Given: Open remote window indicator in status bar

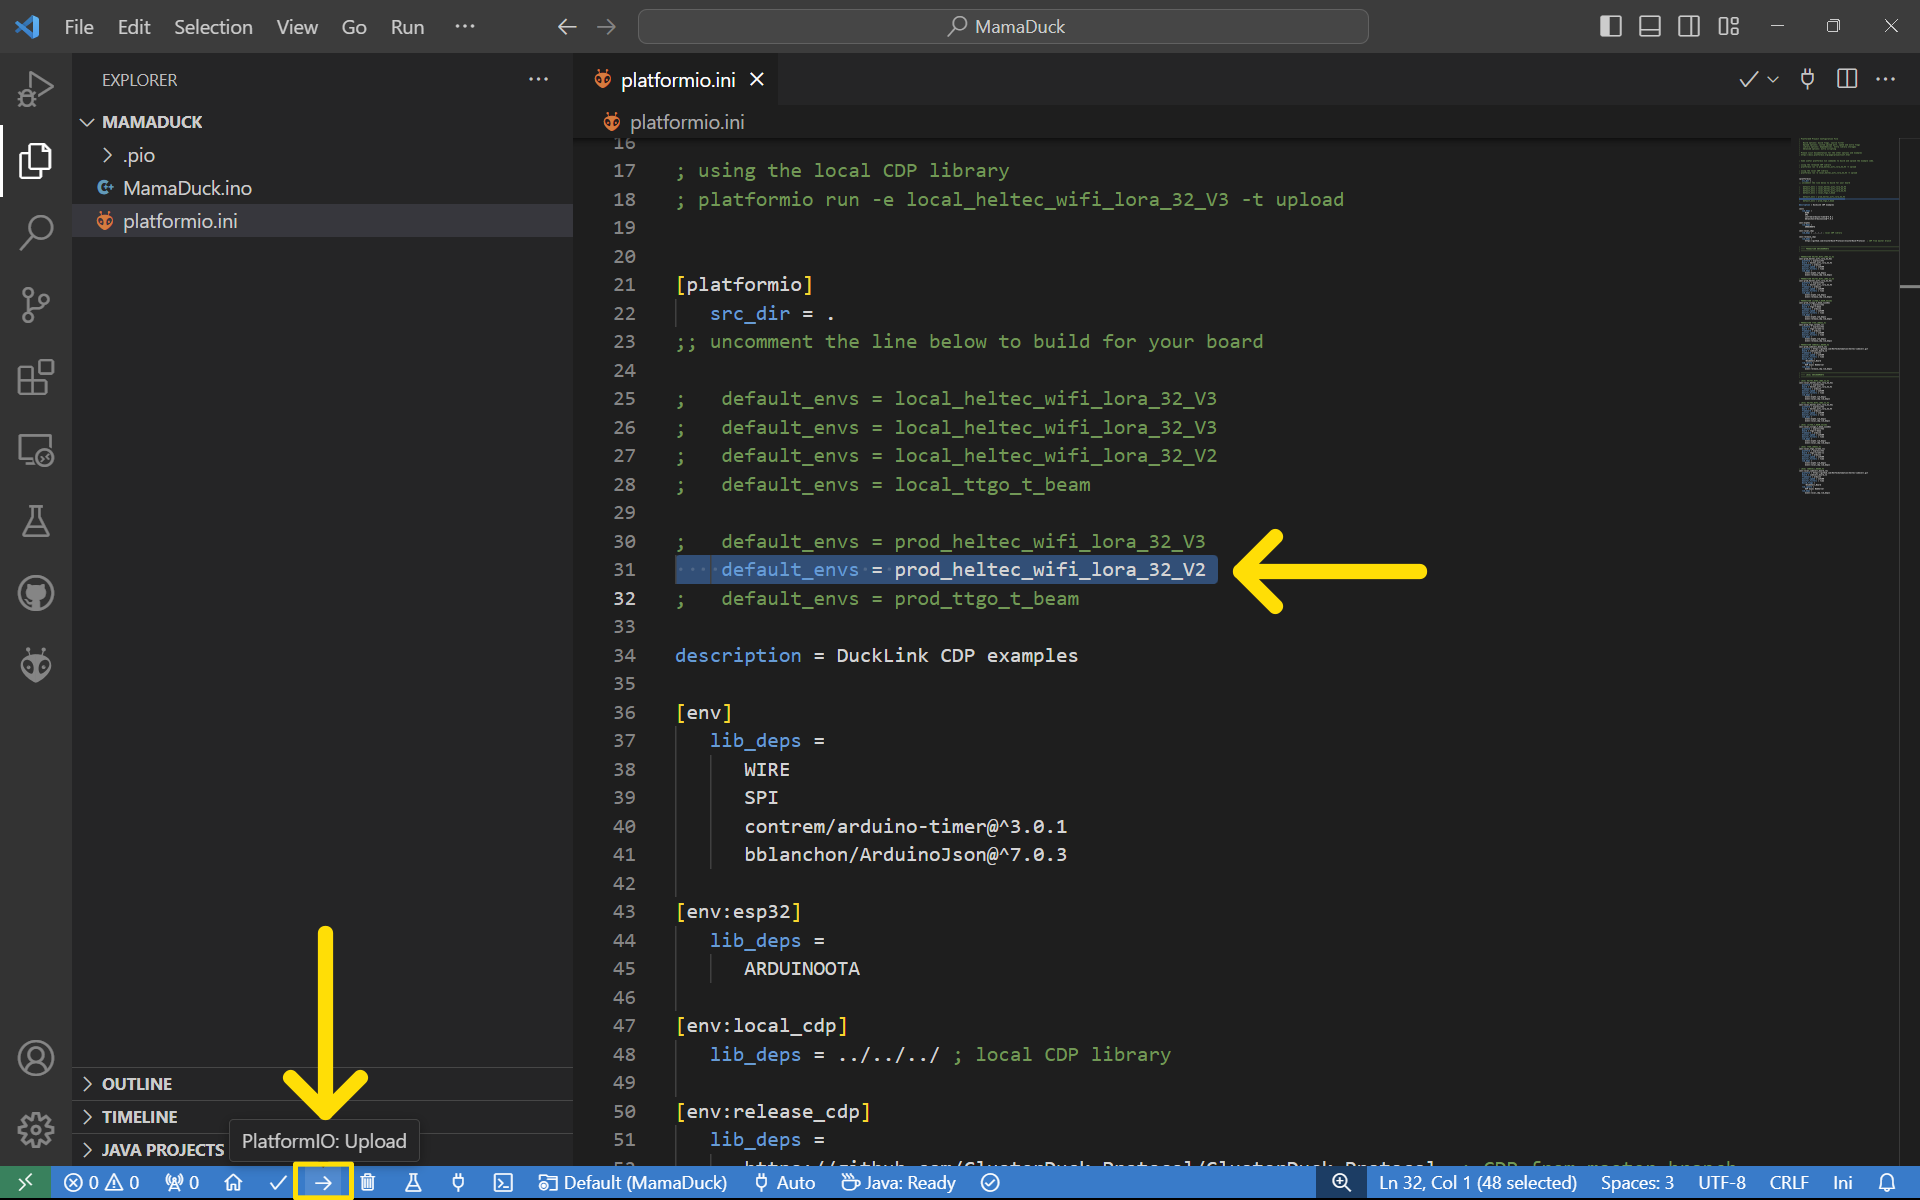Looking at the screenshot, I should point(25,1183).
